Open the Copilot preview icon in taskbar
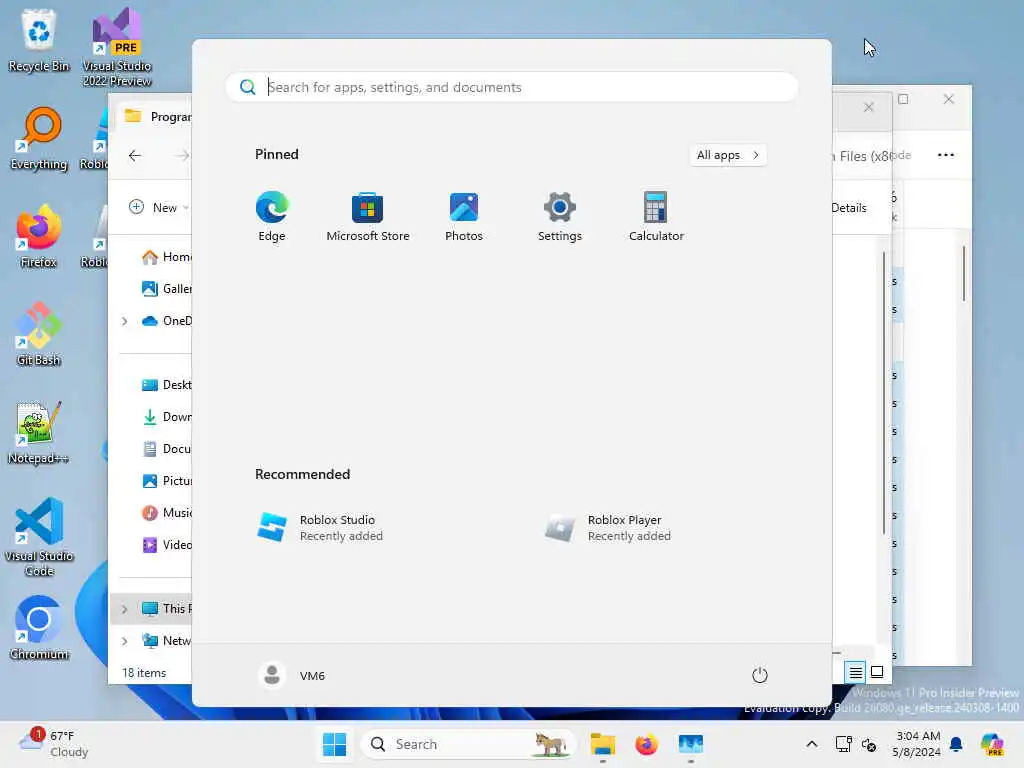The height and width of the screenshot is (768, 1024). pyautogui.click(x=992, y=744)
